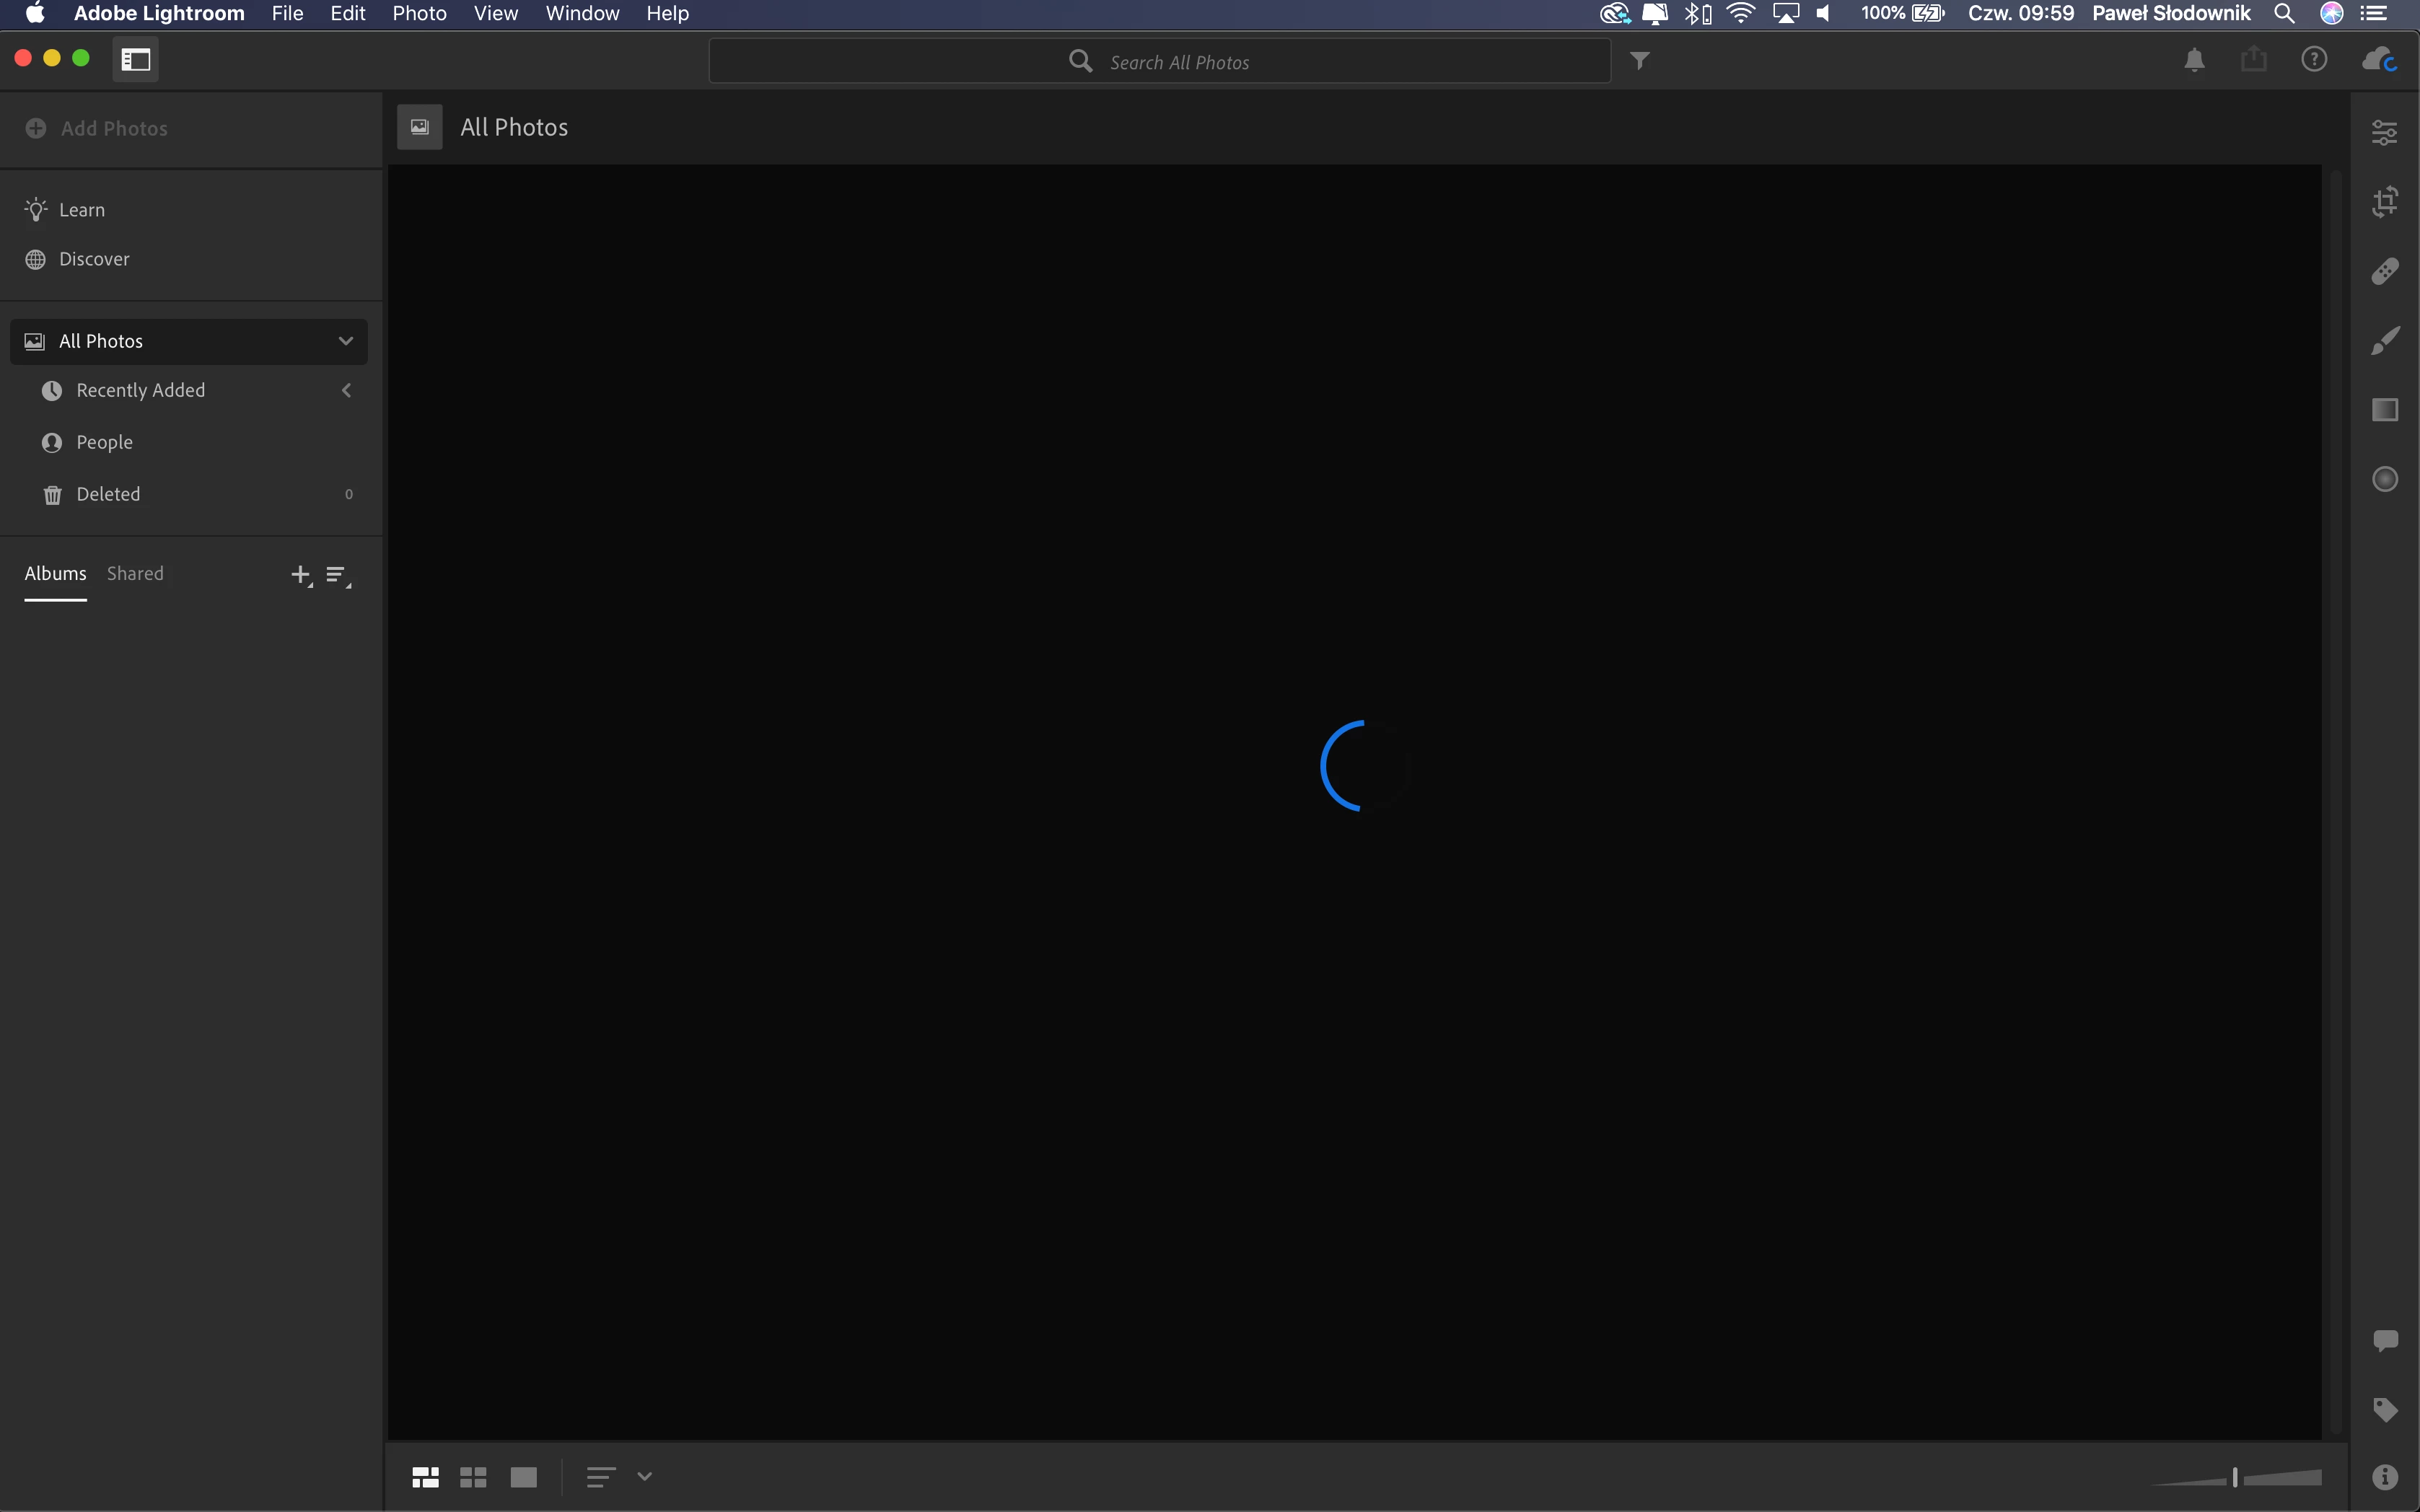
Task: Select the Radial Gradient tool
Action: pyautogui.click(x=2385, y=479)
